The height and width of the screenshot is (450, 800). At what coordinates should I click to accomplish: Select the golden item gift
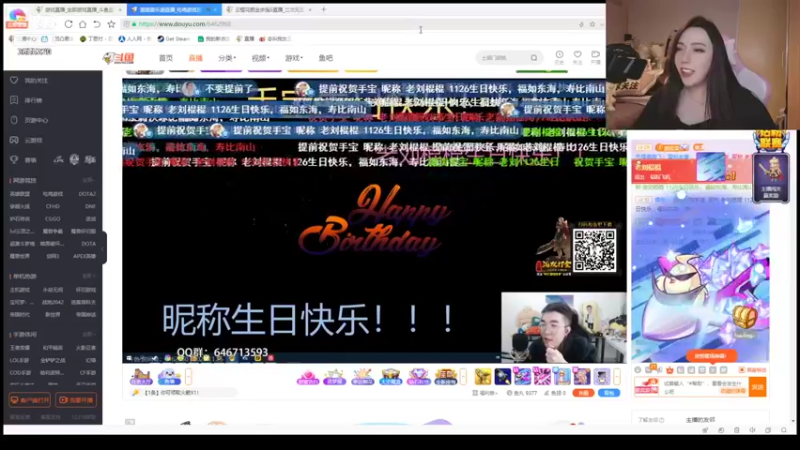[x=483, y=377]
